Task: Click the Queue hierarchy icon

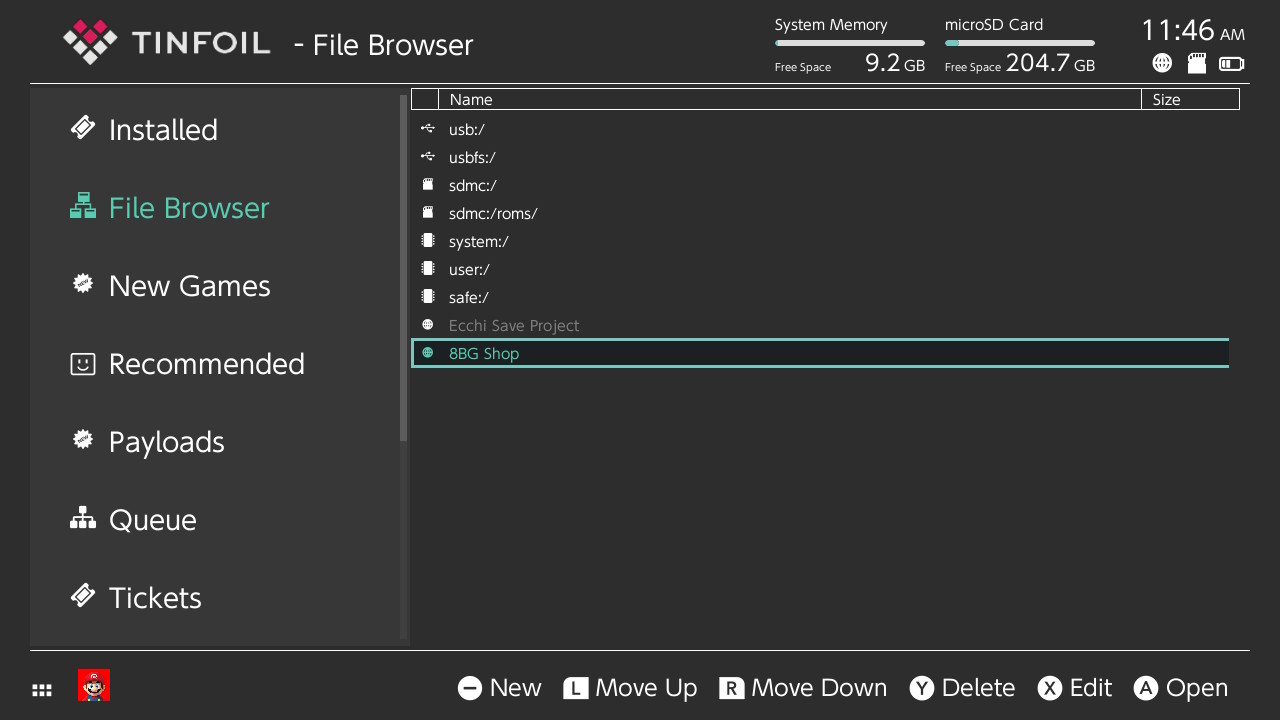Action: coord(83,518)
